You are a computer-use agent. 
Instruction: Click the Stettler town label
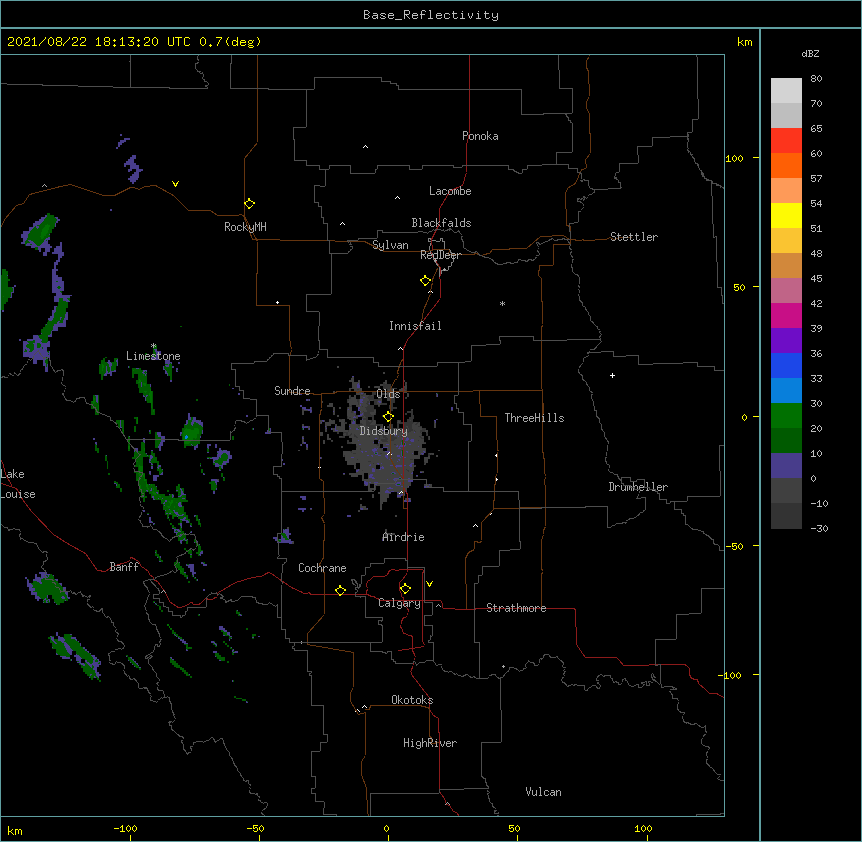[x=633, y=237]
